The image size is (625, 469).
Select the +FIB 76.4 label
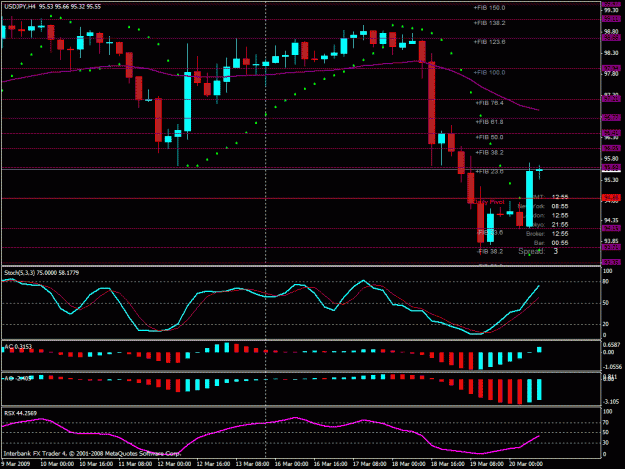[489, 103]
